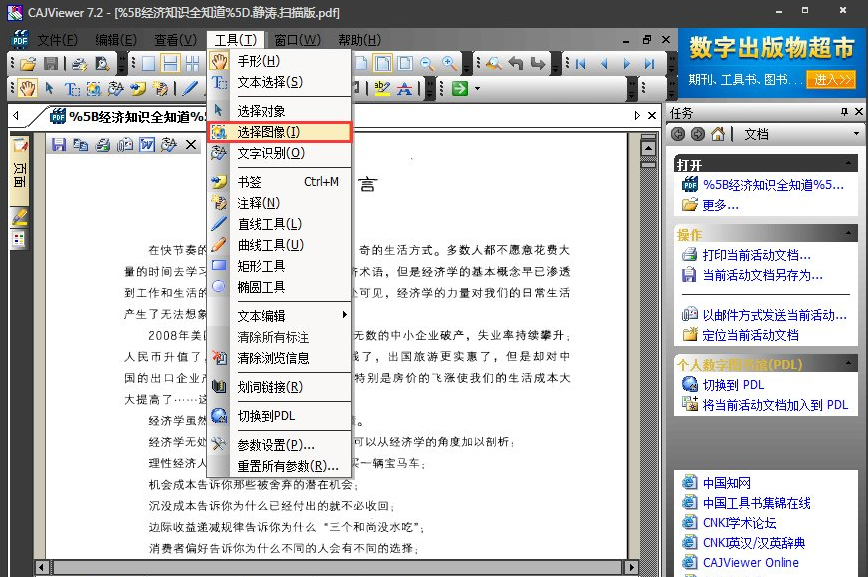The height and width of the screenshot is (577, 868).
Task: Click the Line drawing tool toolbar icon
Action: click(x=190, y=88)
